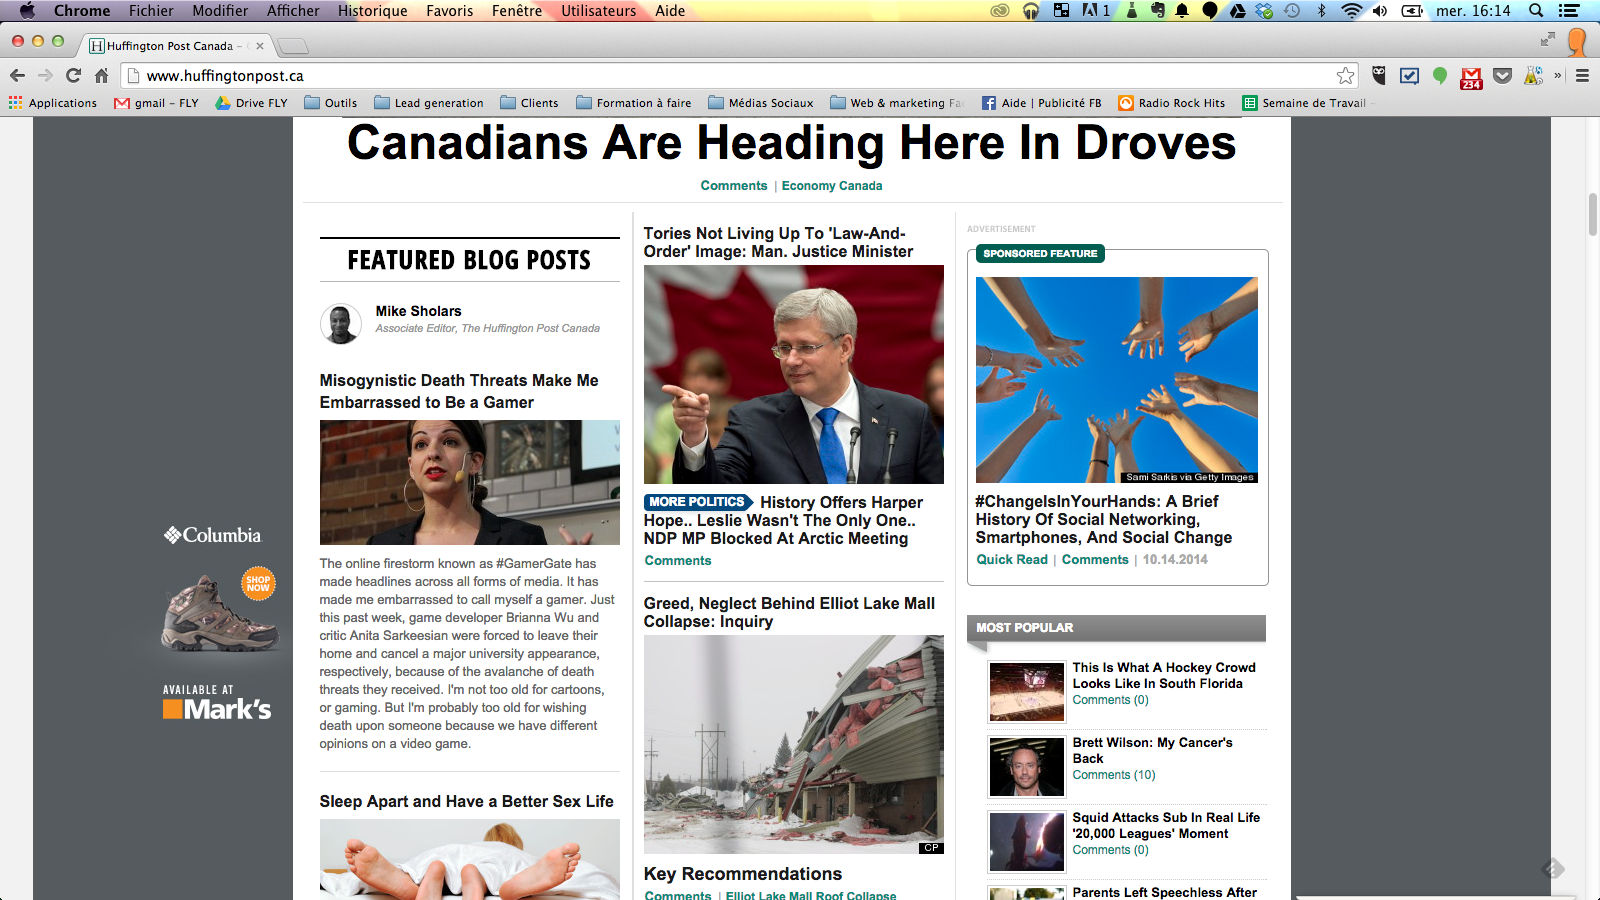This screenshot has width=1600, height=900.
Task: Open the Utilisateurs menu
Action: 598,11
